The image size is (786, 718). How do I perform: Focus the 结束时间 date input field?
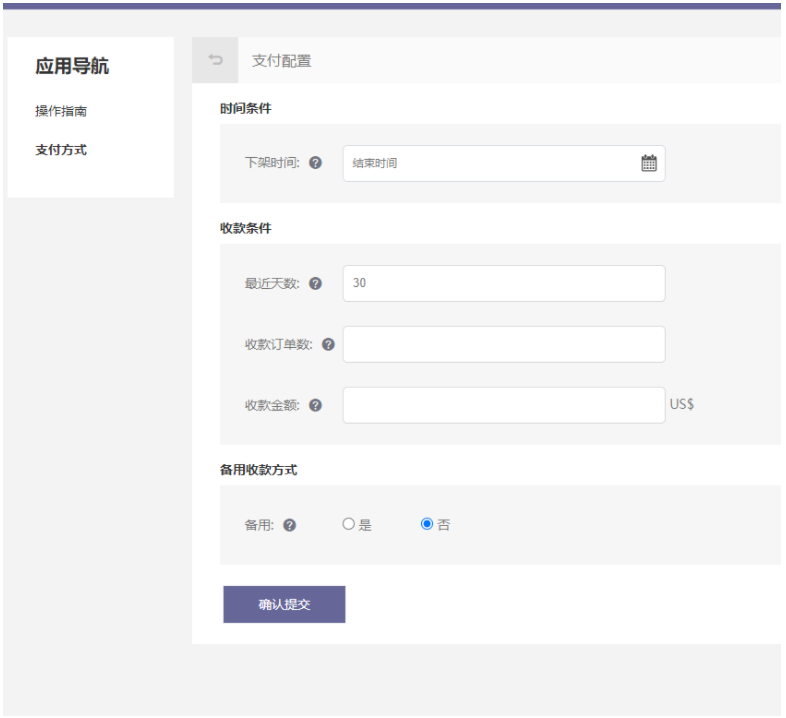tap(490, 163)
